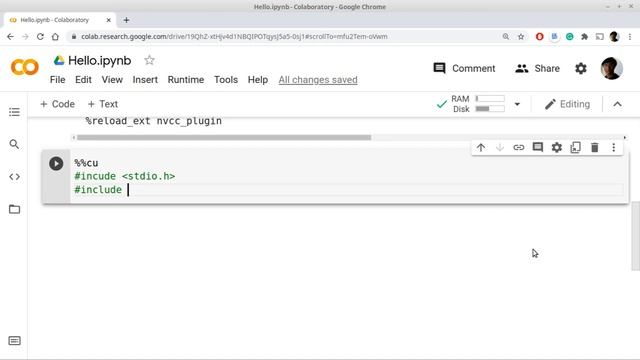Share the notebook

537,68
